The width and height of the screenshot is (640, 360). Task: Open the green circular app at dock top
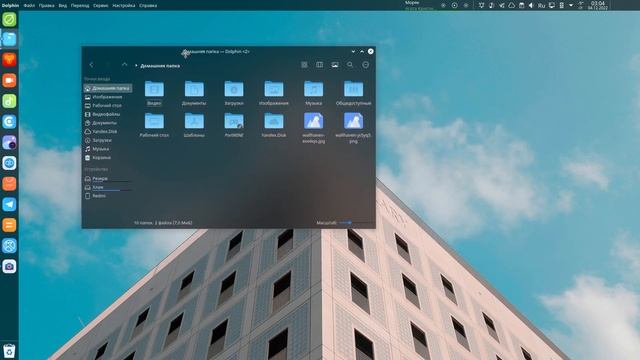(9, 19)
